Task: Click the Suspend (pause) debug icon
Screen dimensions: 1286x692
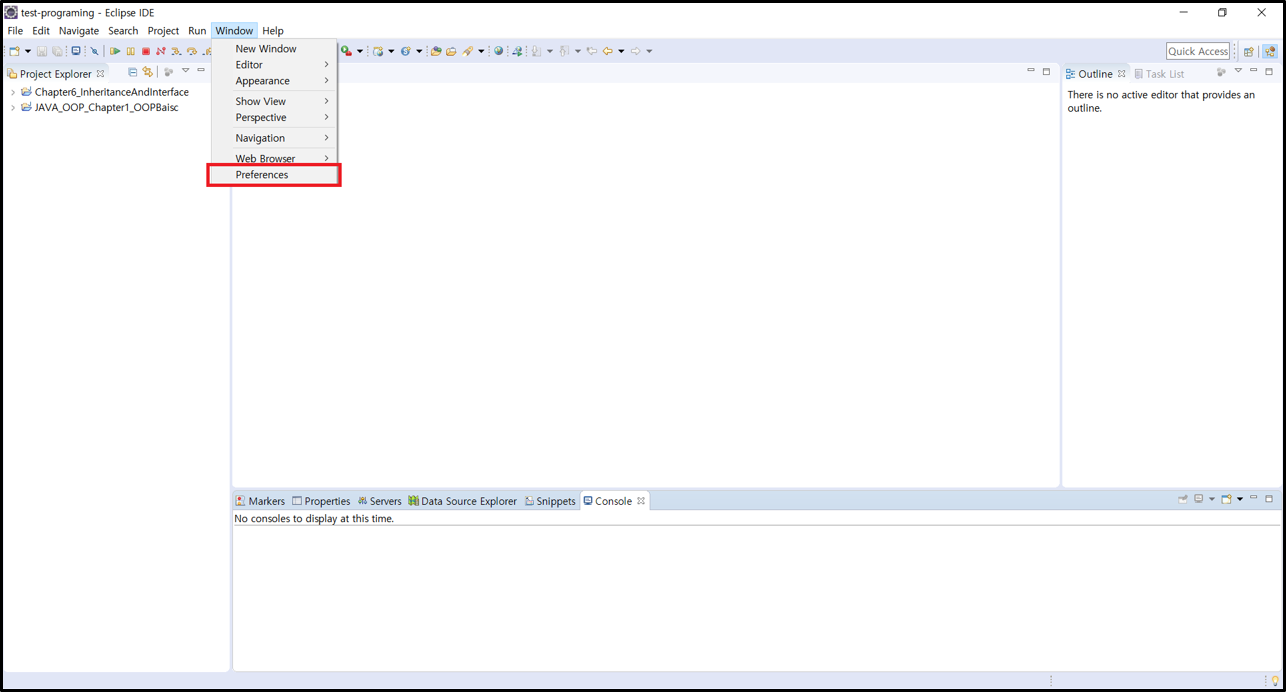Action: pos(130,51)
